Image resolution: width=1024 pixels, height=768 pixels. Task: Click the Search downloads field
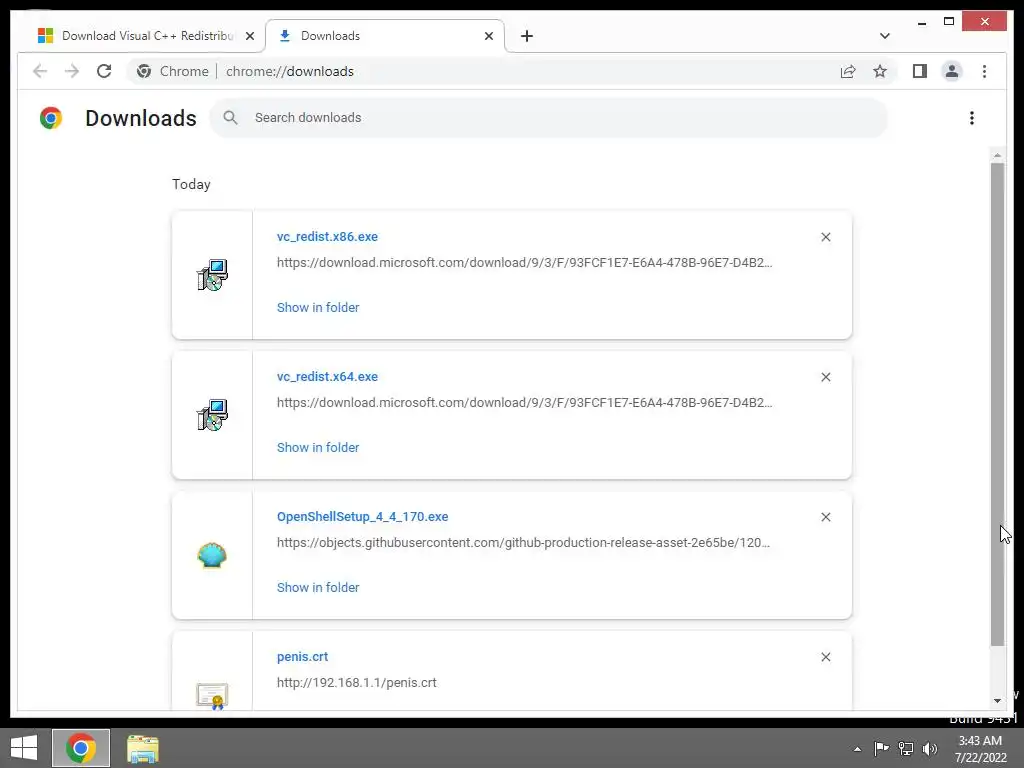pyautogui.click(x=549, y=118)
